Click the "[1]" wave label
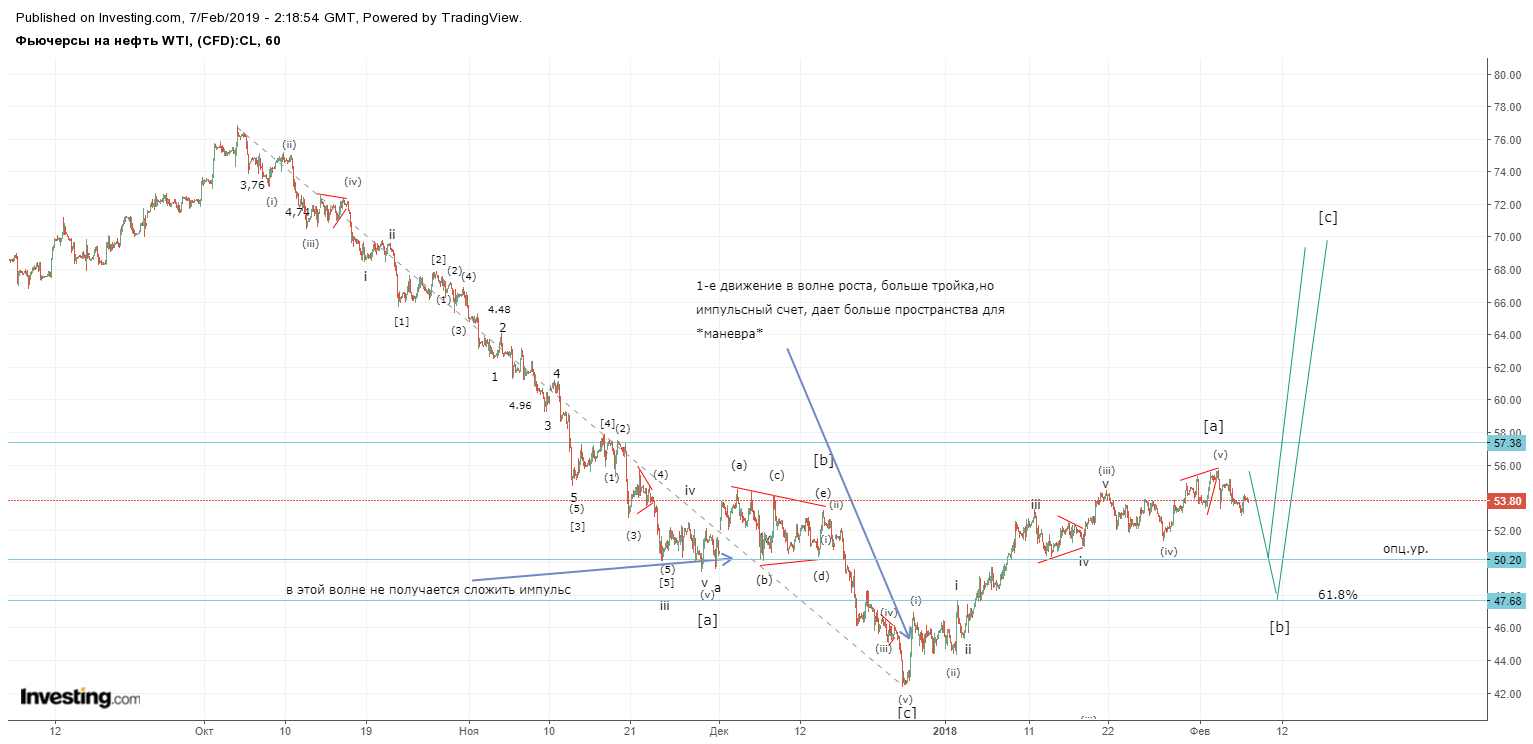Screen dimensions: 1533x744 (x=401, y=321)
